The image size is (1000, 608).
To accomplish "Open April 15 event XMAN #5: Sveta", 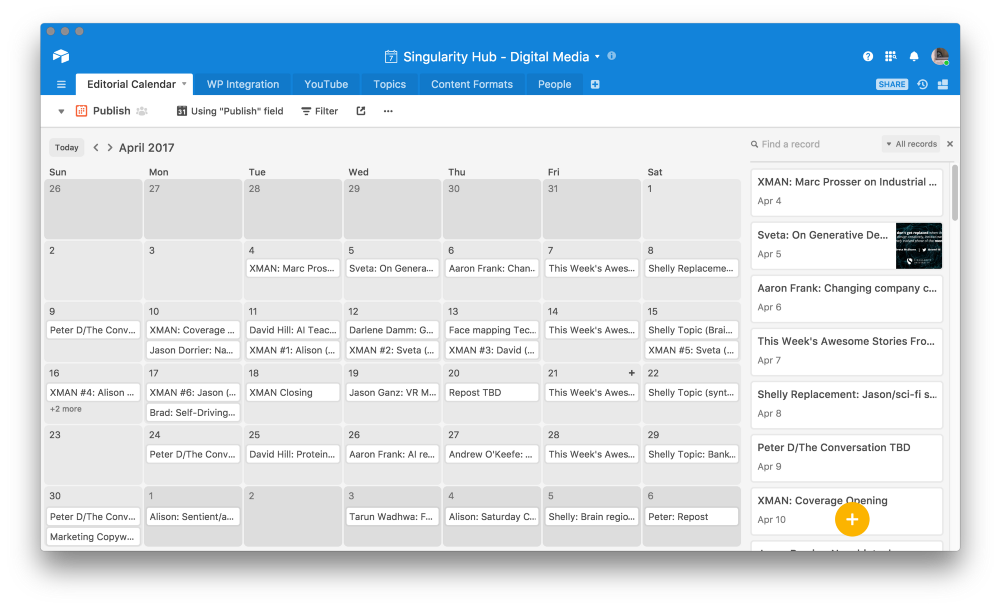I will click(x=691, y=350).
